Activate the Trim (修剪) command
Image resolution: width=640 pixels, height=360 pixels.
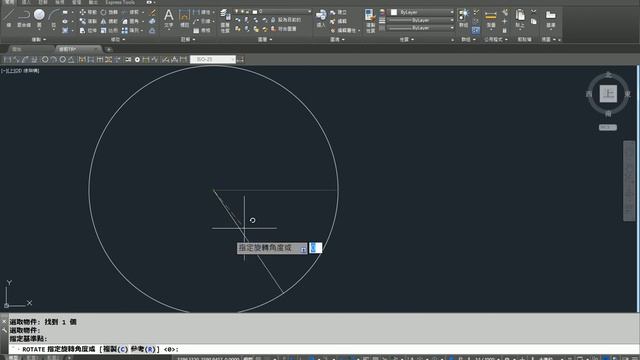(131, 12)
